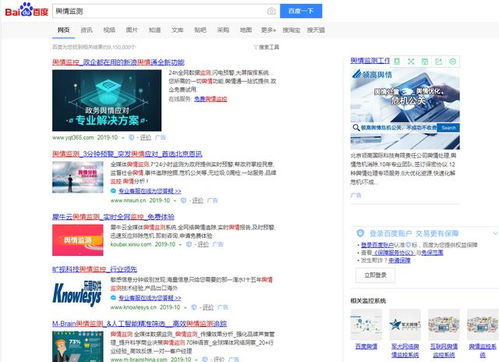Click 评价 beside www.yqt365.com
The width and height of the screenshot is (499, 362).
[x=146, y=137]
